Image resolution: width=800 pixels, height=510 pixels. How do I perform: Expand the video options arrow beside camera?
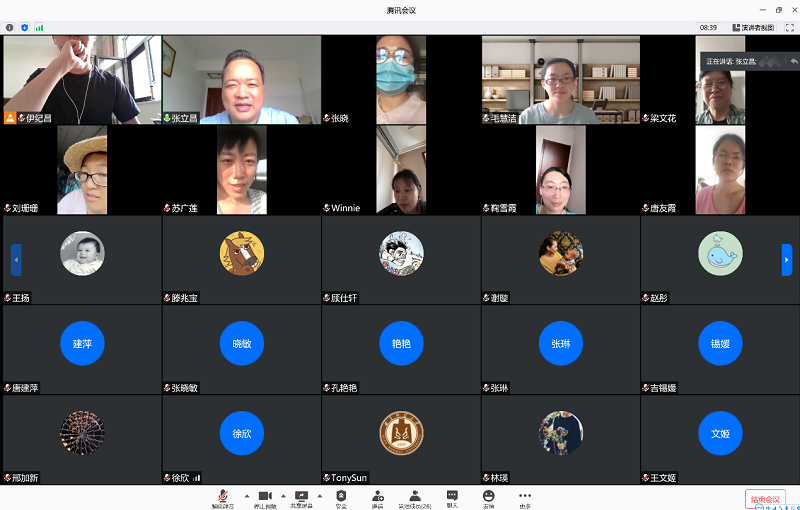(x=282, y=495)
